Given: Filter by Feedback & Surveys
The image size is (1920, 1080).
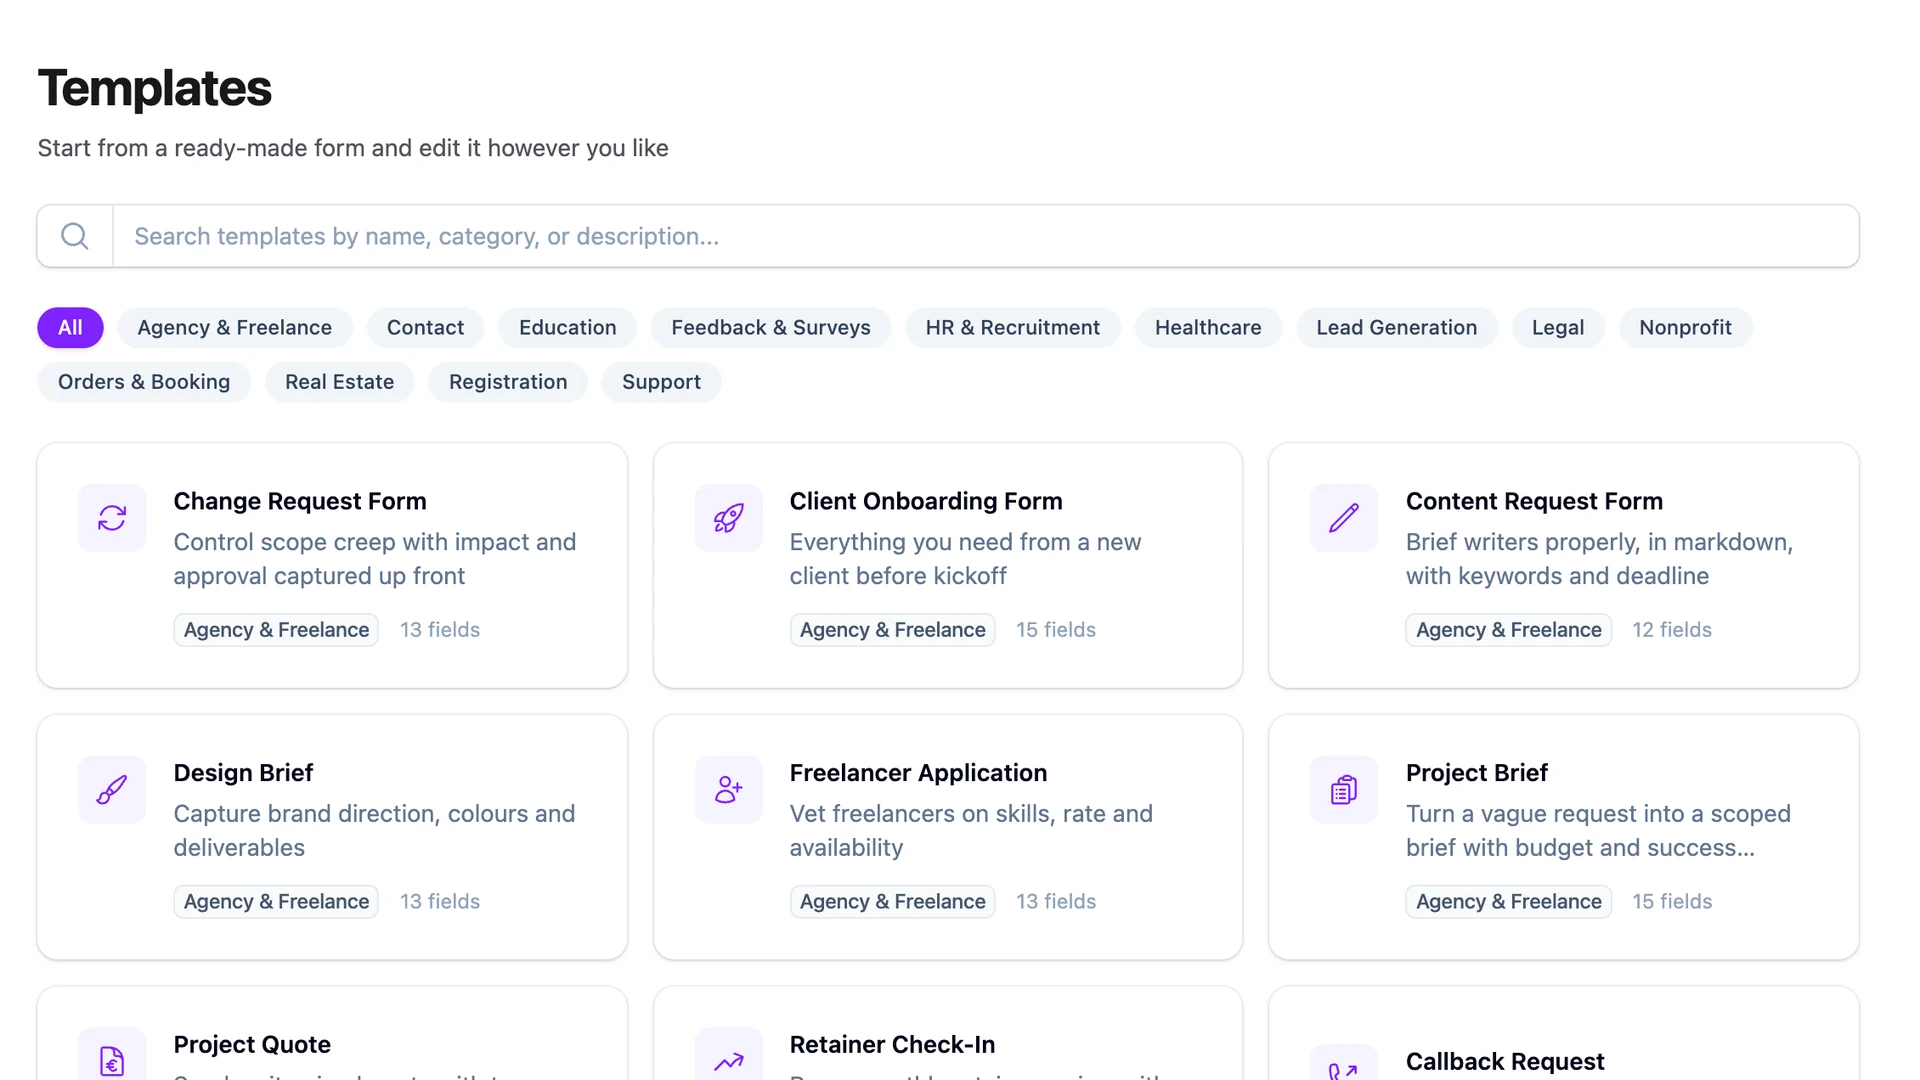Looking at the screenshot, I should click(770, 328).
